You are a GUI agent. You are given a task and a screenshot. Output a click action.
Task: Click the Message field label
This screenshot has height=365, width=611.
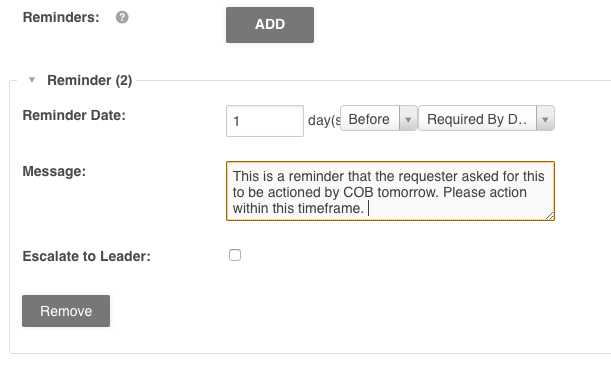54,171
